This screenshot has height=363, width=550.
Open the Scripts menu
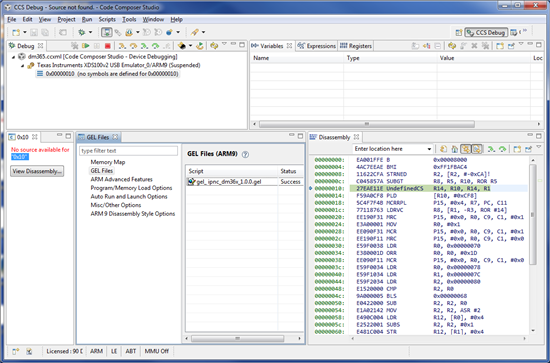(x=107, y=19)
